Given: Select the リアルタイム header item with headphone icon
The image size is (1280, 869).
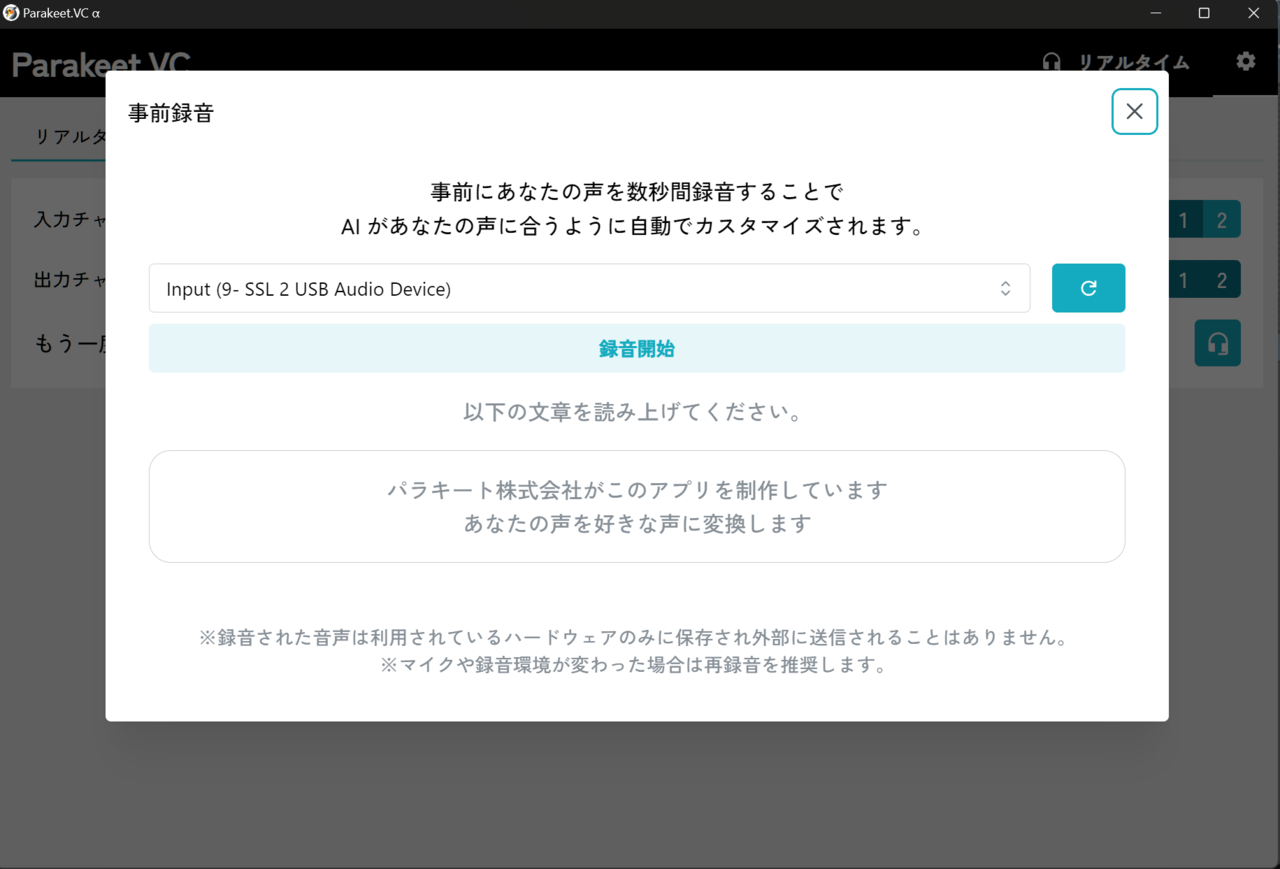Looking at the screenshot, I should click(x=1115, y=62).
